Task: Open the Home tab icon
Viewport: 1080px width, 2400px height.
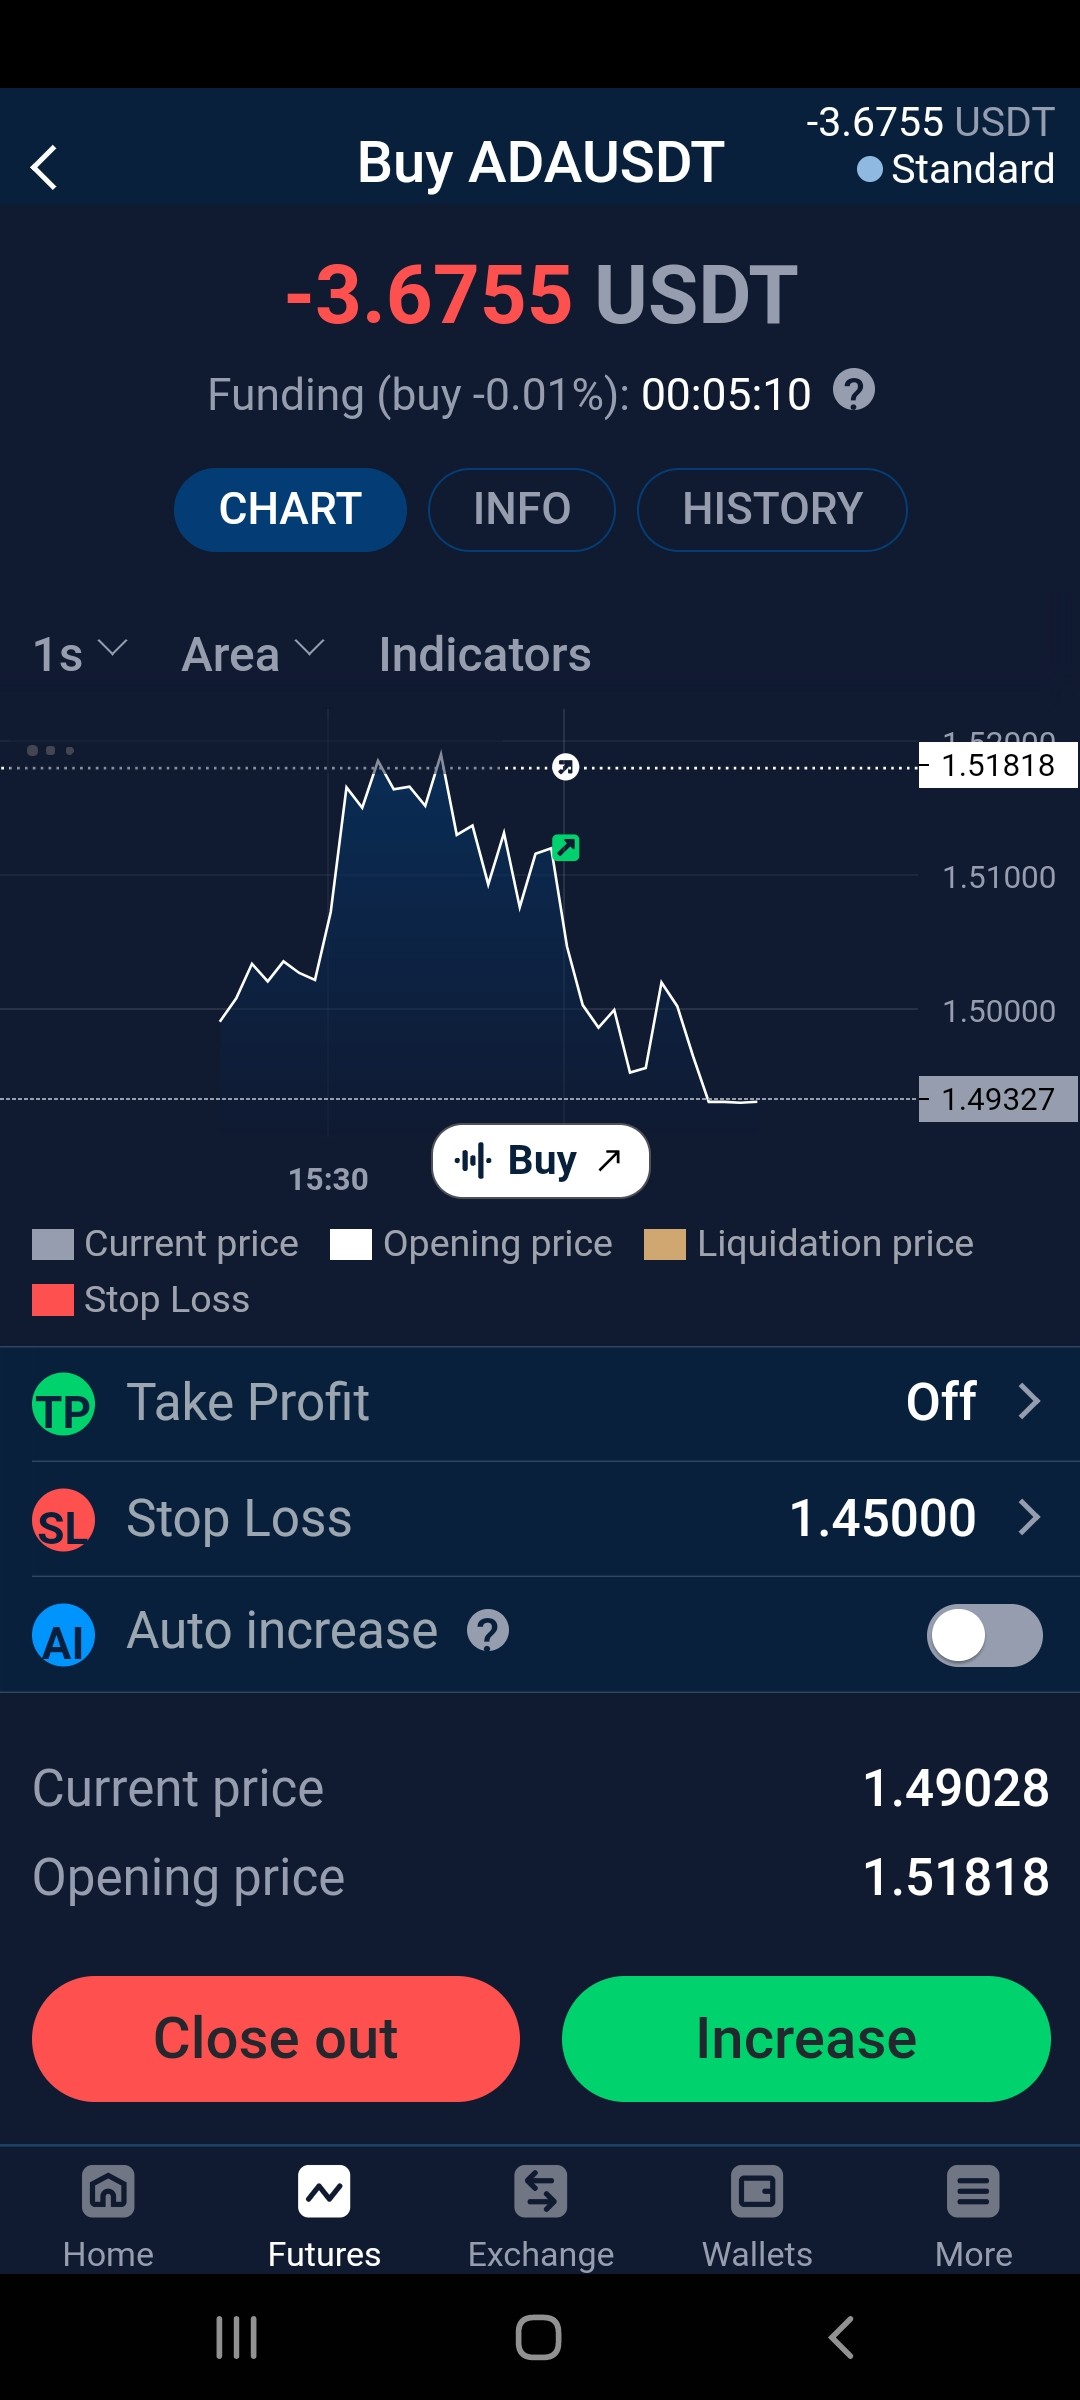Action: click(108, 2192)
